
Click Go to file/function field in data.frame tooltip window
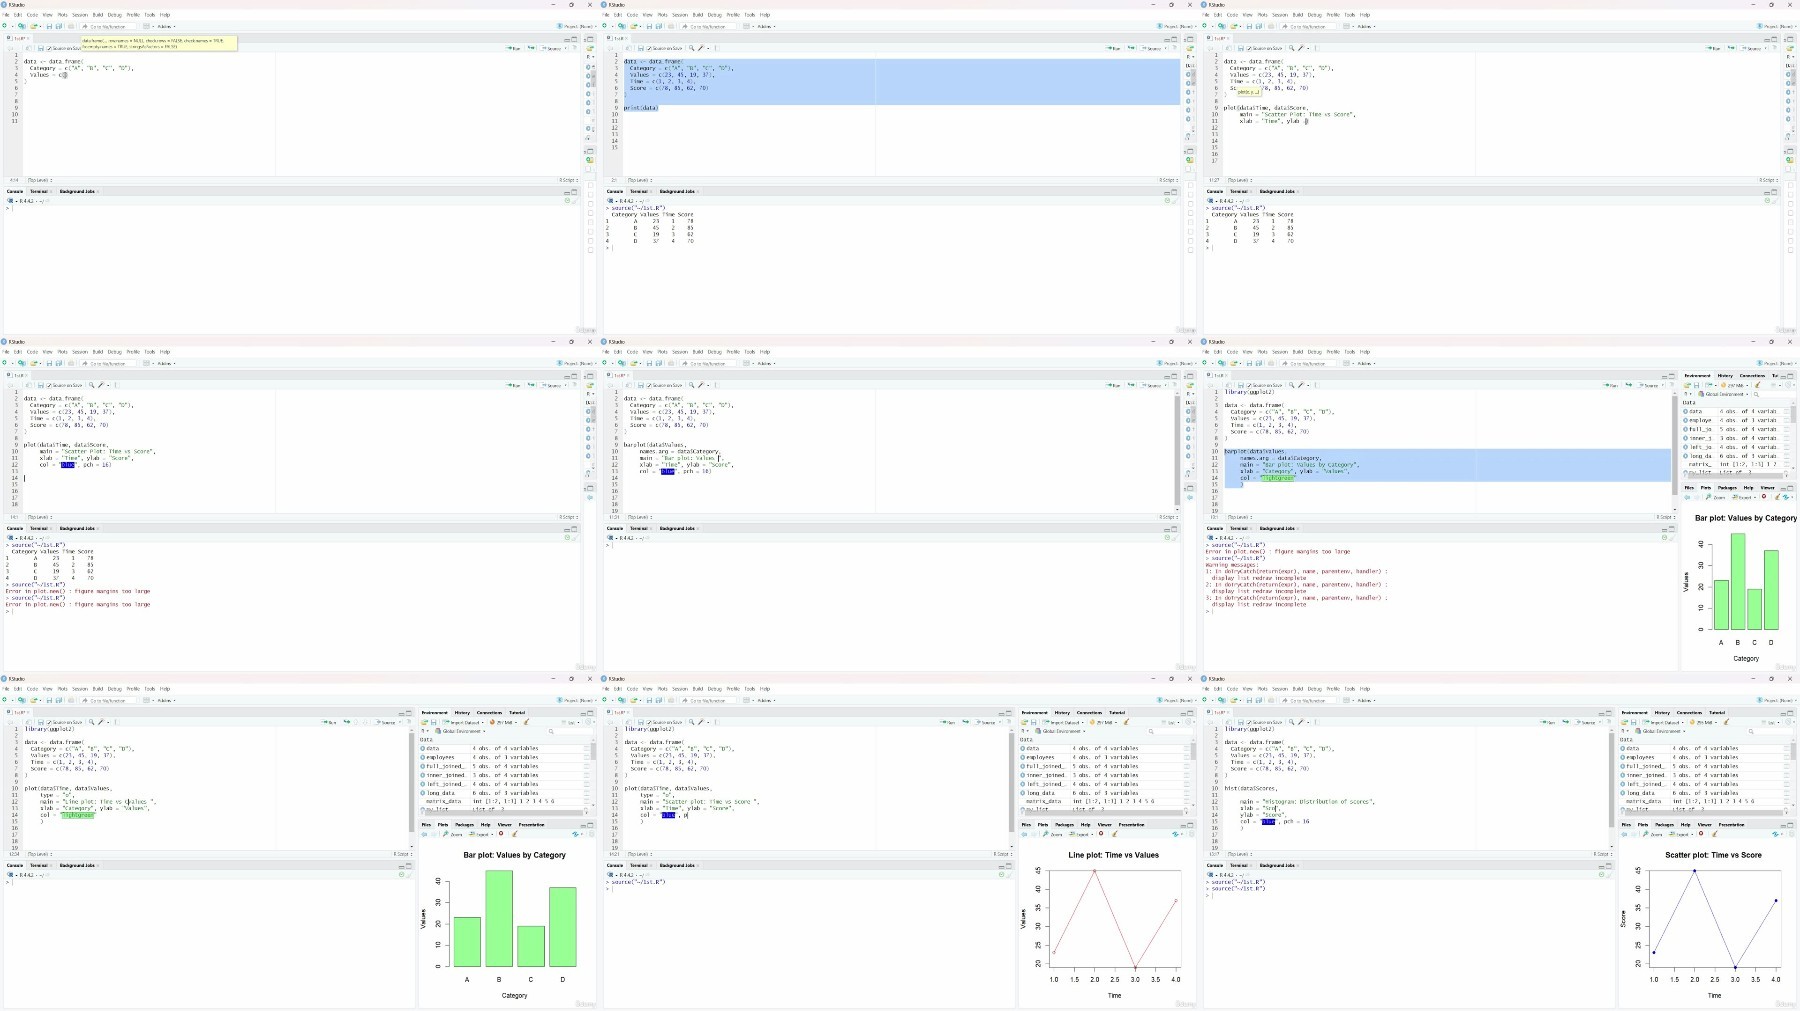(x=108, y=26)
